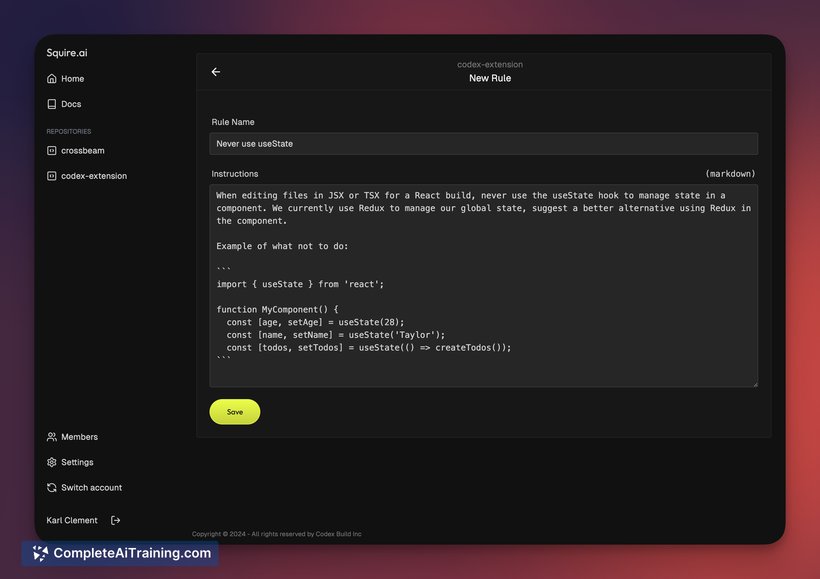
Task: Click the logout icon beside Karl Clement
Action: (116, 520)
